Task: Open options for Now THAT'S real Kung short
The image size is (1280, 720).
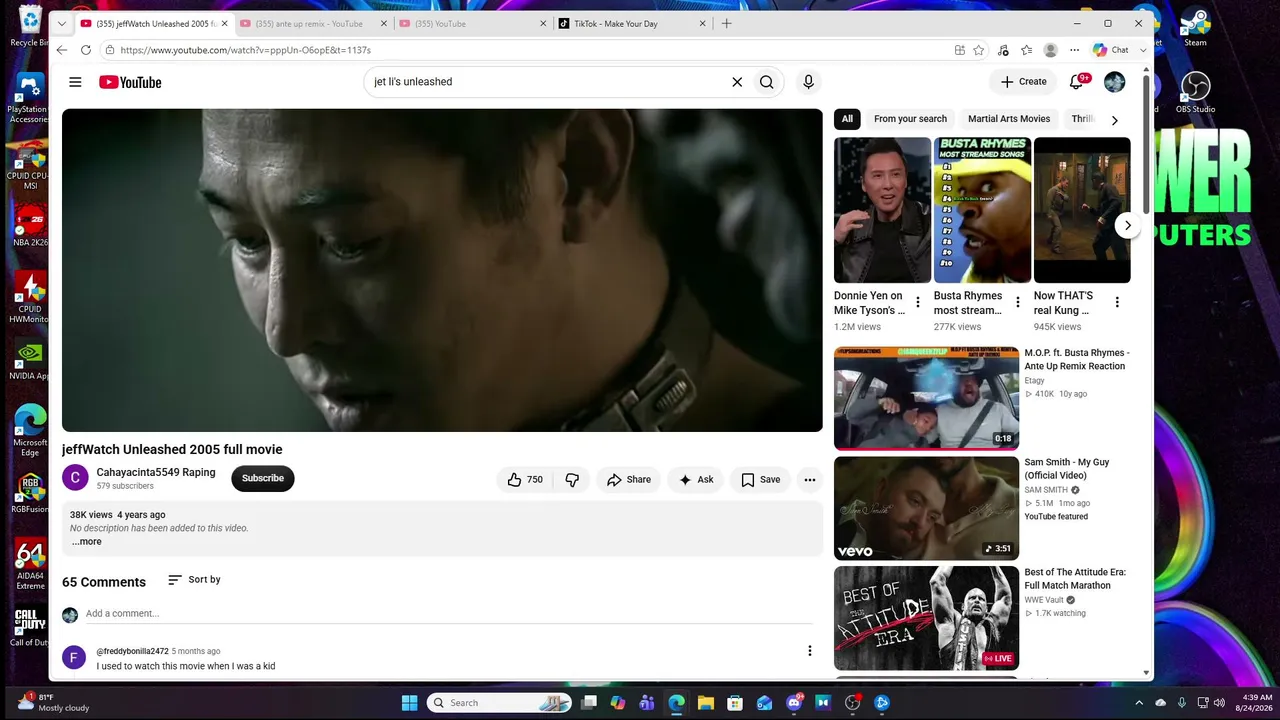Action: pos(1117,302)
